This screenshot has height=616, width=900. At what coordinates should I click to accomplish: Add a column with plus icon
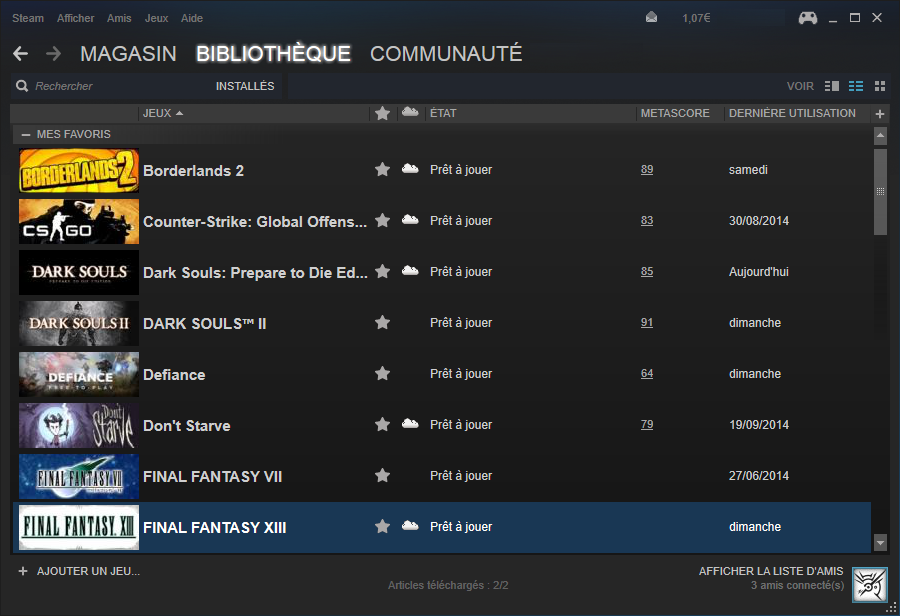click(x=879, y=114)
